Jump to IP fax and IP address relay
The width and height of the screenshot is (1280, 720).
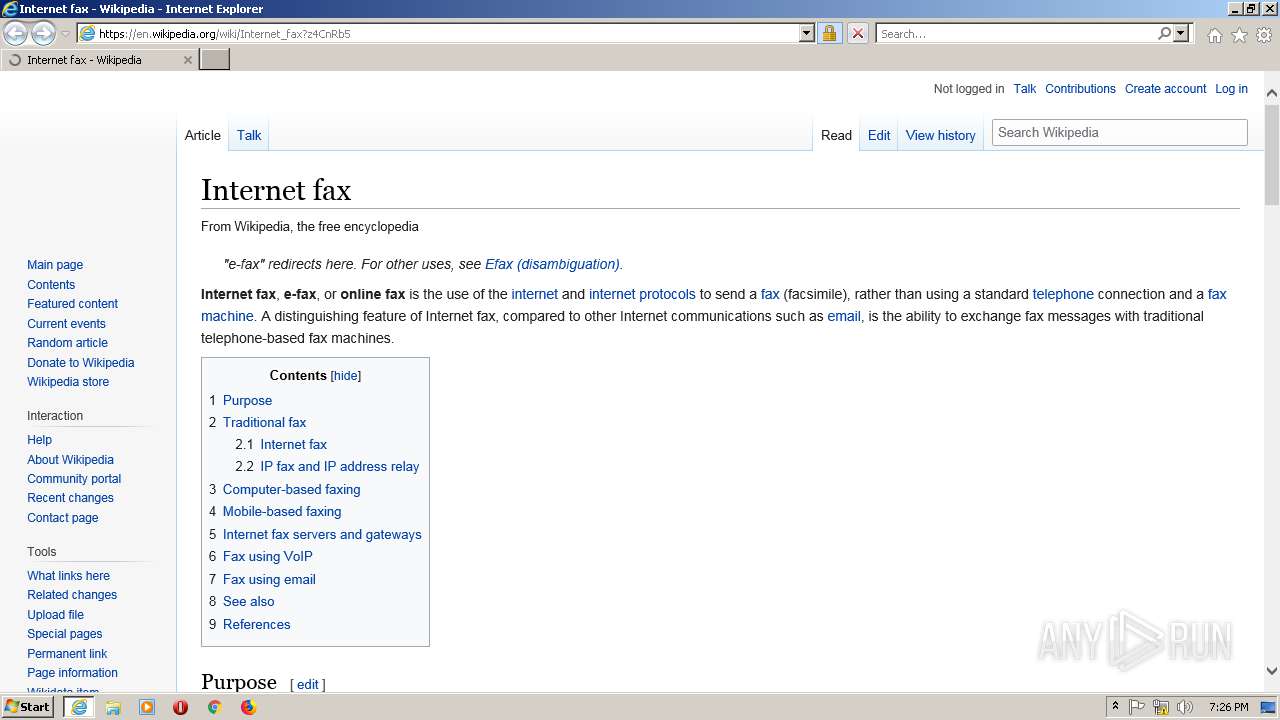coord(339,467)
